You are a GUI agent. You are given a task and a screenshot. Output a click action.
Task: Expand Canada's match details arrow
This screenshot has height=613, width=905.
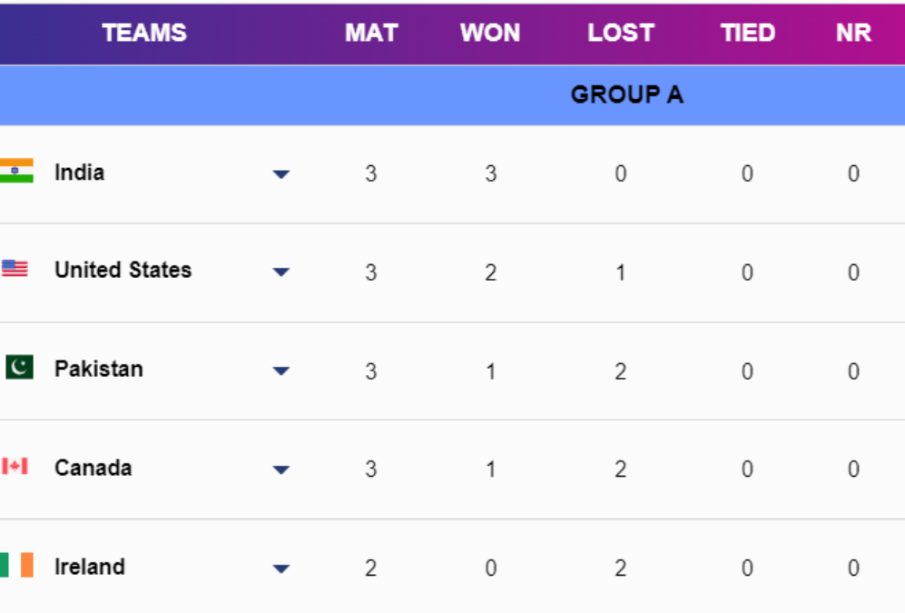(281, 469)
